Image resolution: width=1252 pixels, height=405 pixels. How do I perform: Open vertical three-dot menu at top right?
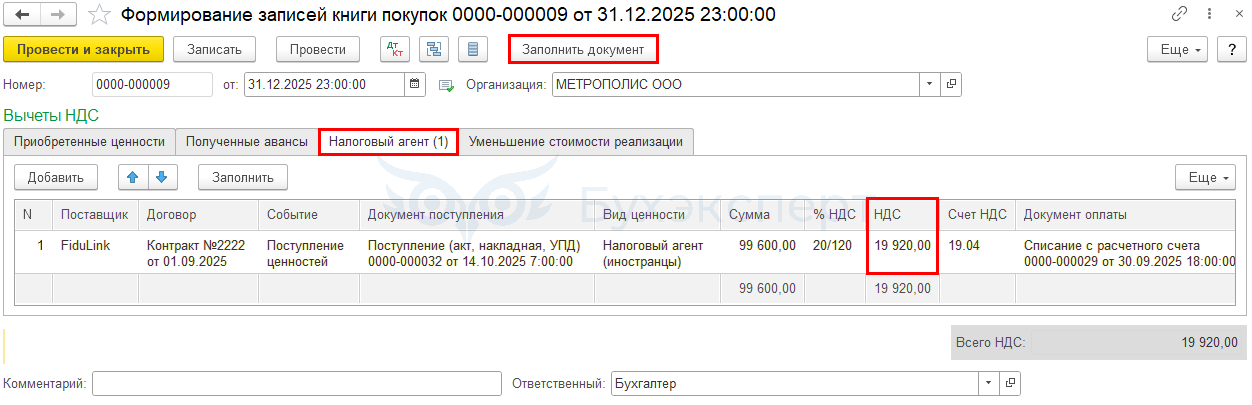1207,15
